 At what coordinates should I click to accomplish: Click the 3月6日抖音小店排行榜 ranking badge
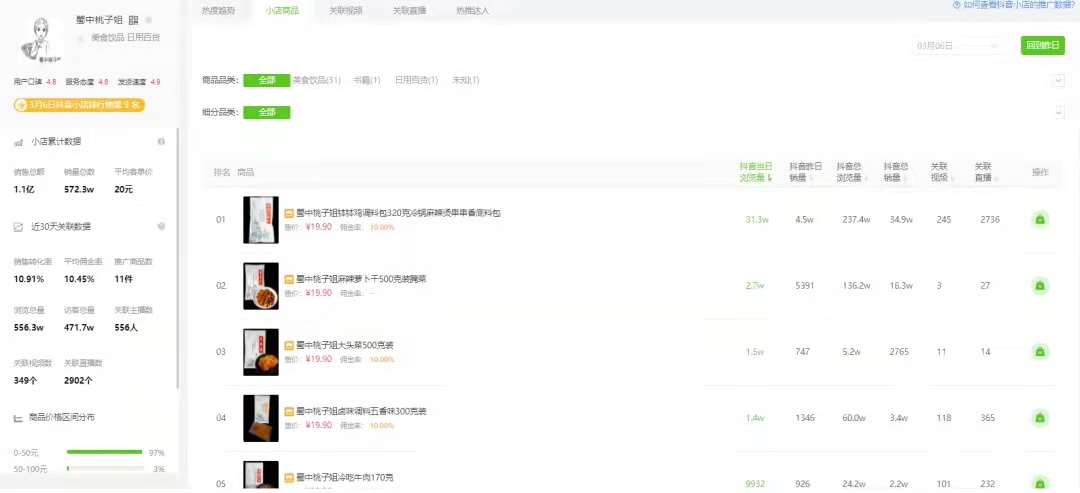pyautogui.click(x=79, y=105)
